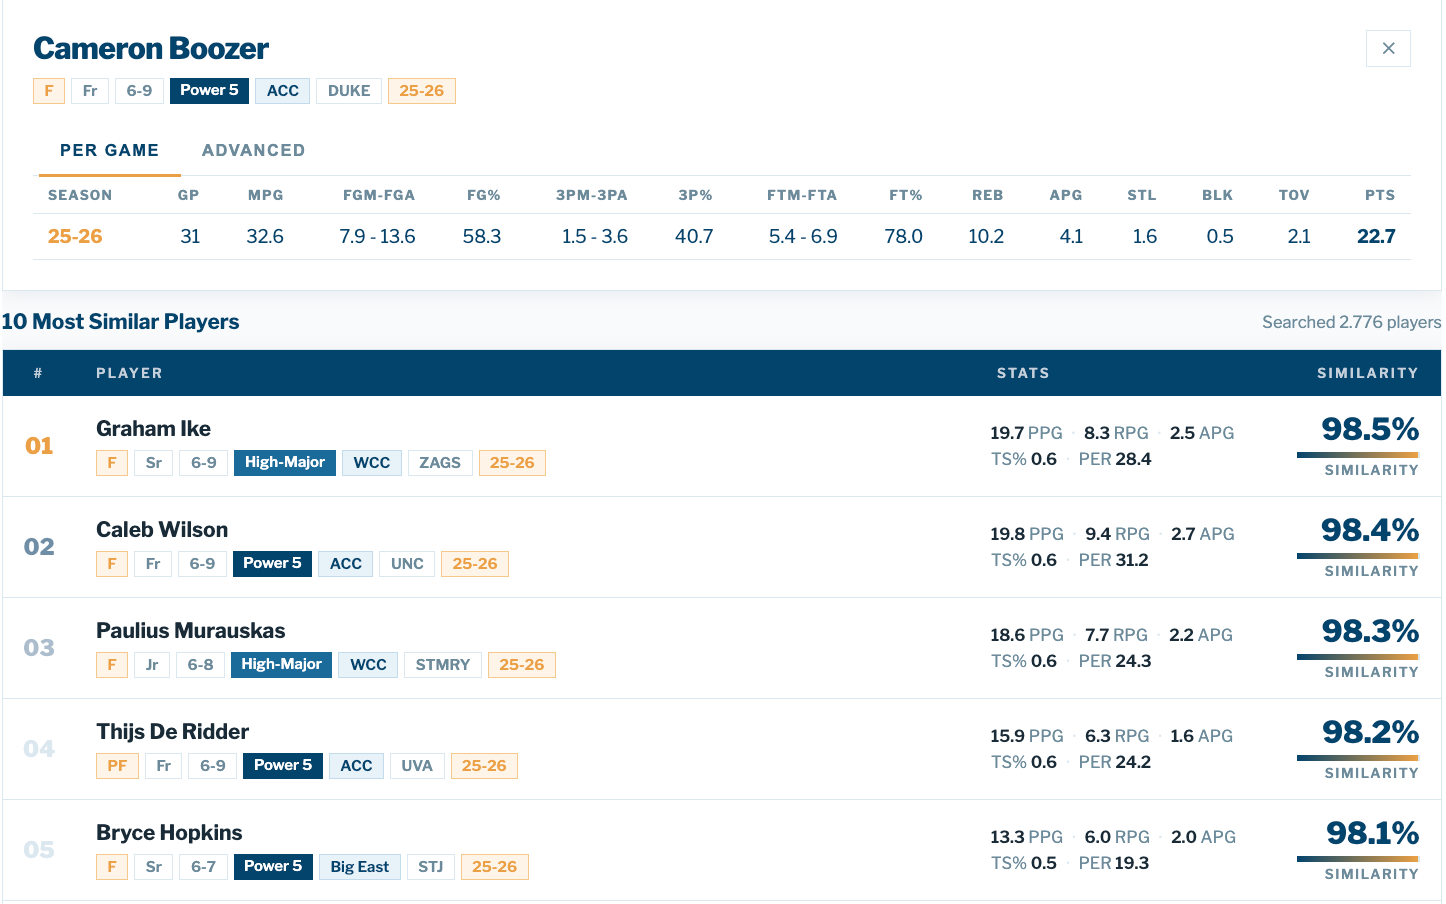Screen dimensions: 1446x904
Task: Close the Cameron Boozer player panel
Action: point(1388,48)
